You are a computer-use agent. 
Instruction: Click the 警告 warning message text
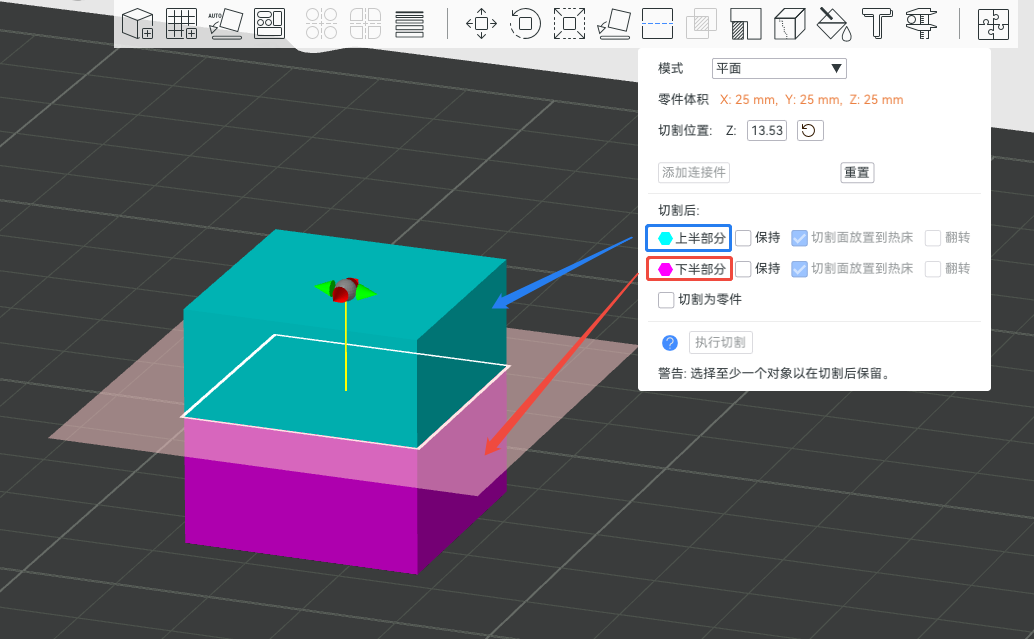(x=775, y=374)
